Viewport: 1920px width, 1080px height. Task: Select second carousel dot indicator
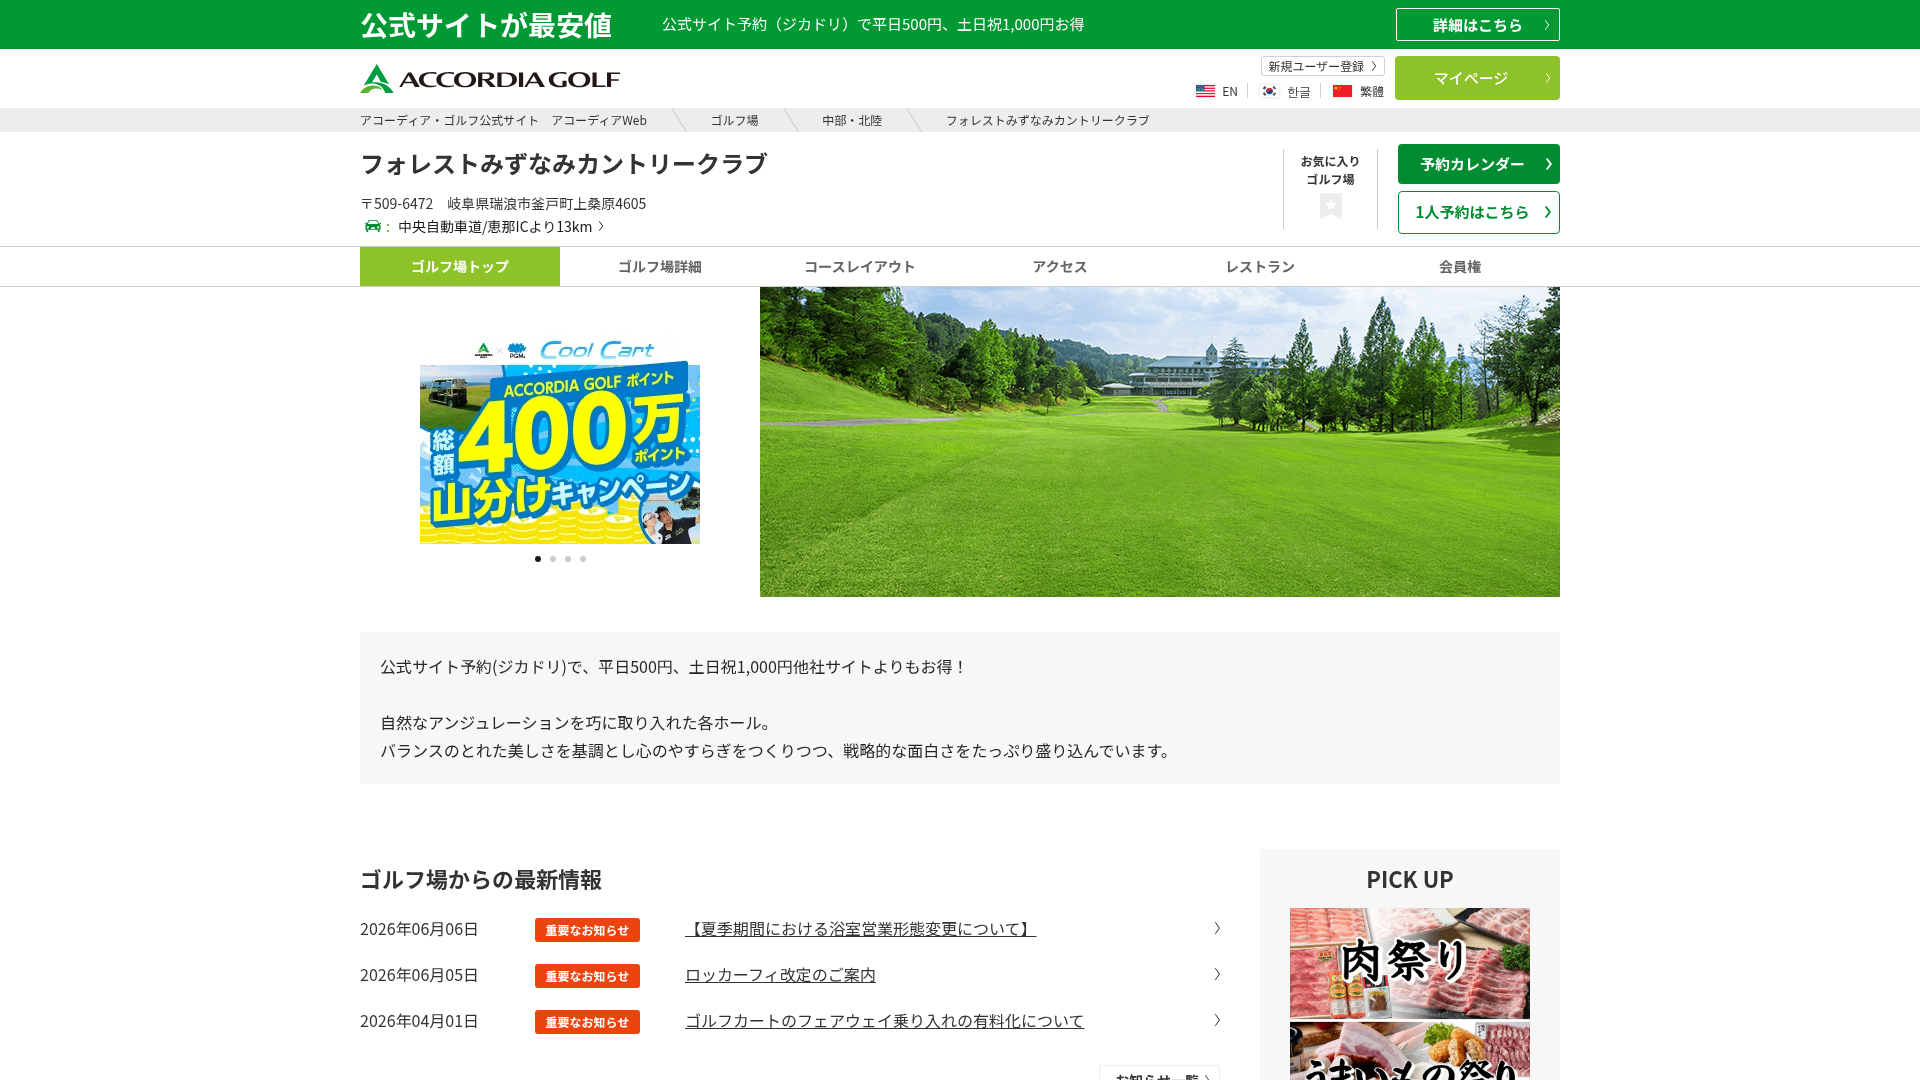[x=553, y=559]
